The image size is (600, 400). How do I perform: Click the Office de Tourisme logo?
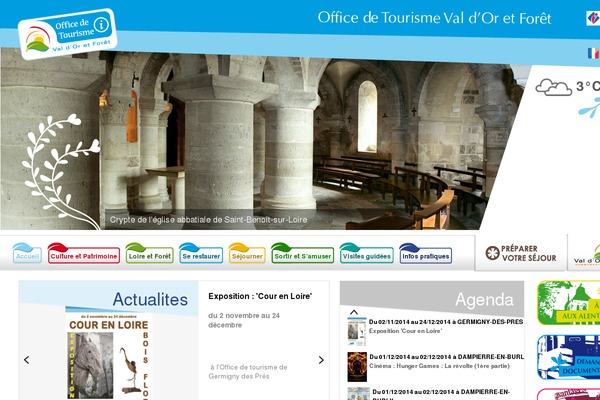point(67,34)
